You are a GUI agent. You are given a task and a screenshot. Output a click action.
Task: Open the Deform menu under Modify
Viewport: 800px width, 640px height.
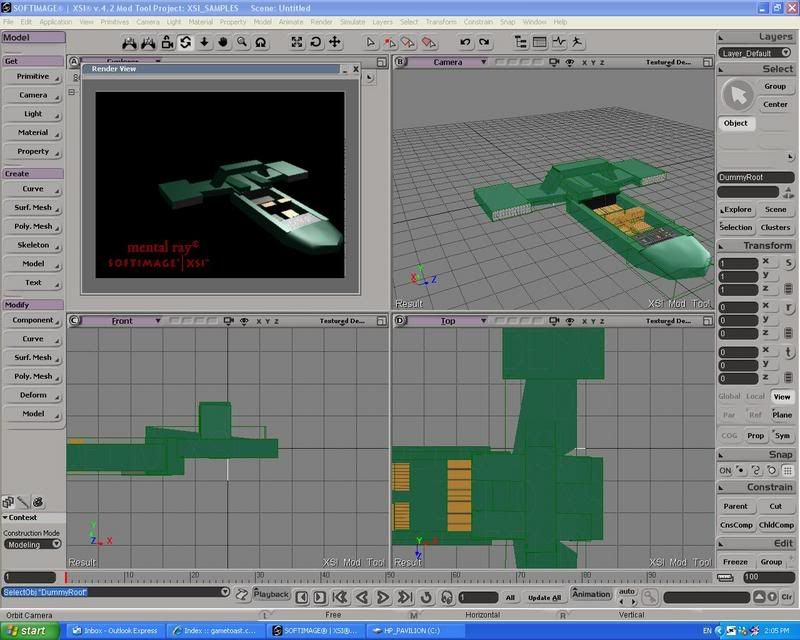tap(33, 395)
